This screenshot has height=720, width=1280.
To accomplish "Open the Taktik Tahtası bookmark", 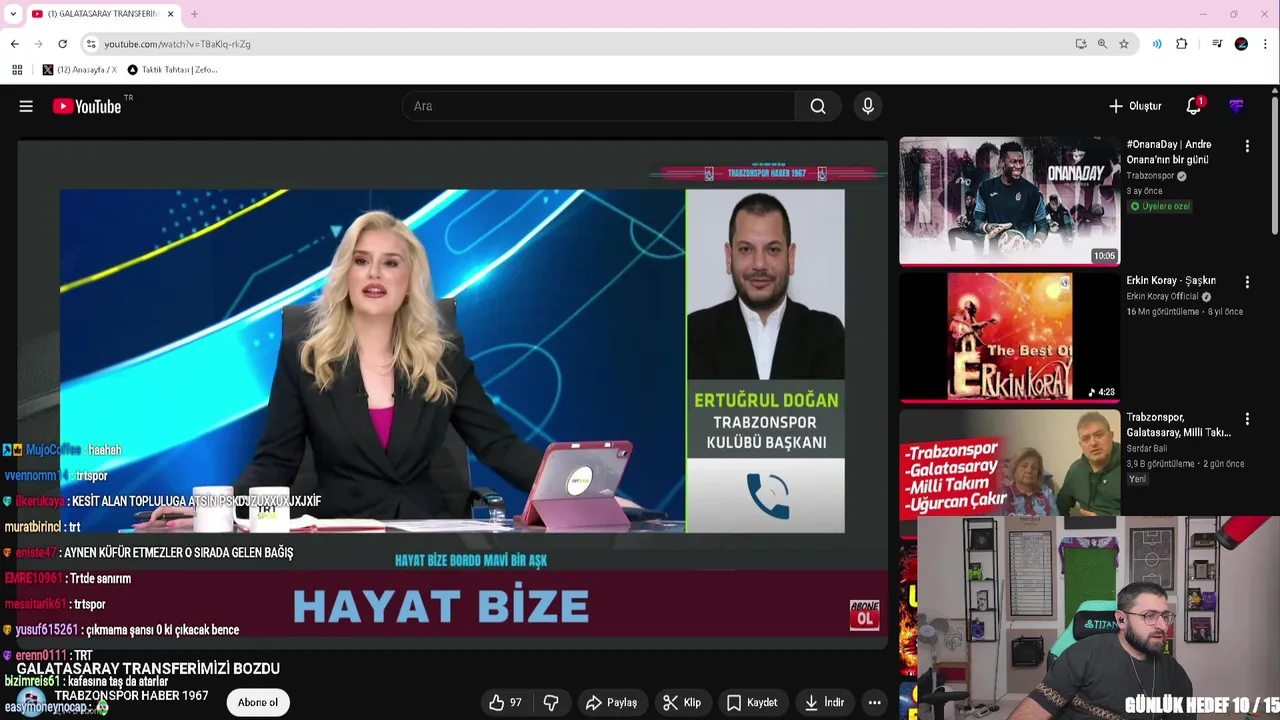I will point(172,70).
